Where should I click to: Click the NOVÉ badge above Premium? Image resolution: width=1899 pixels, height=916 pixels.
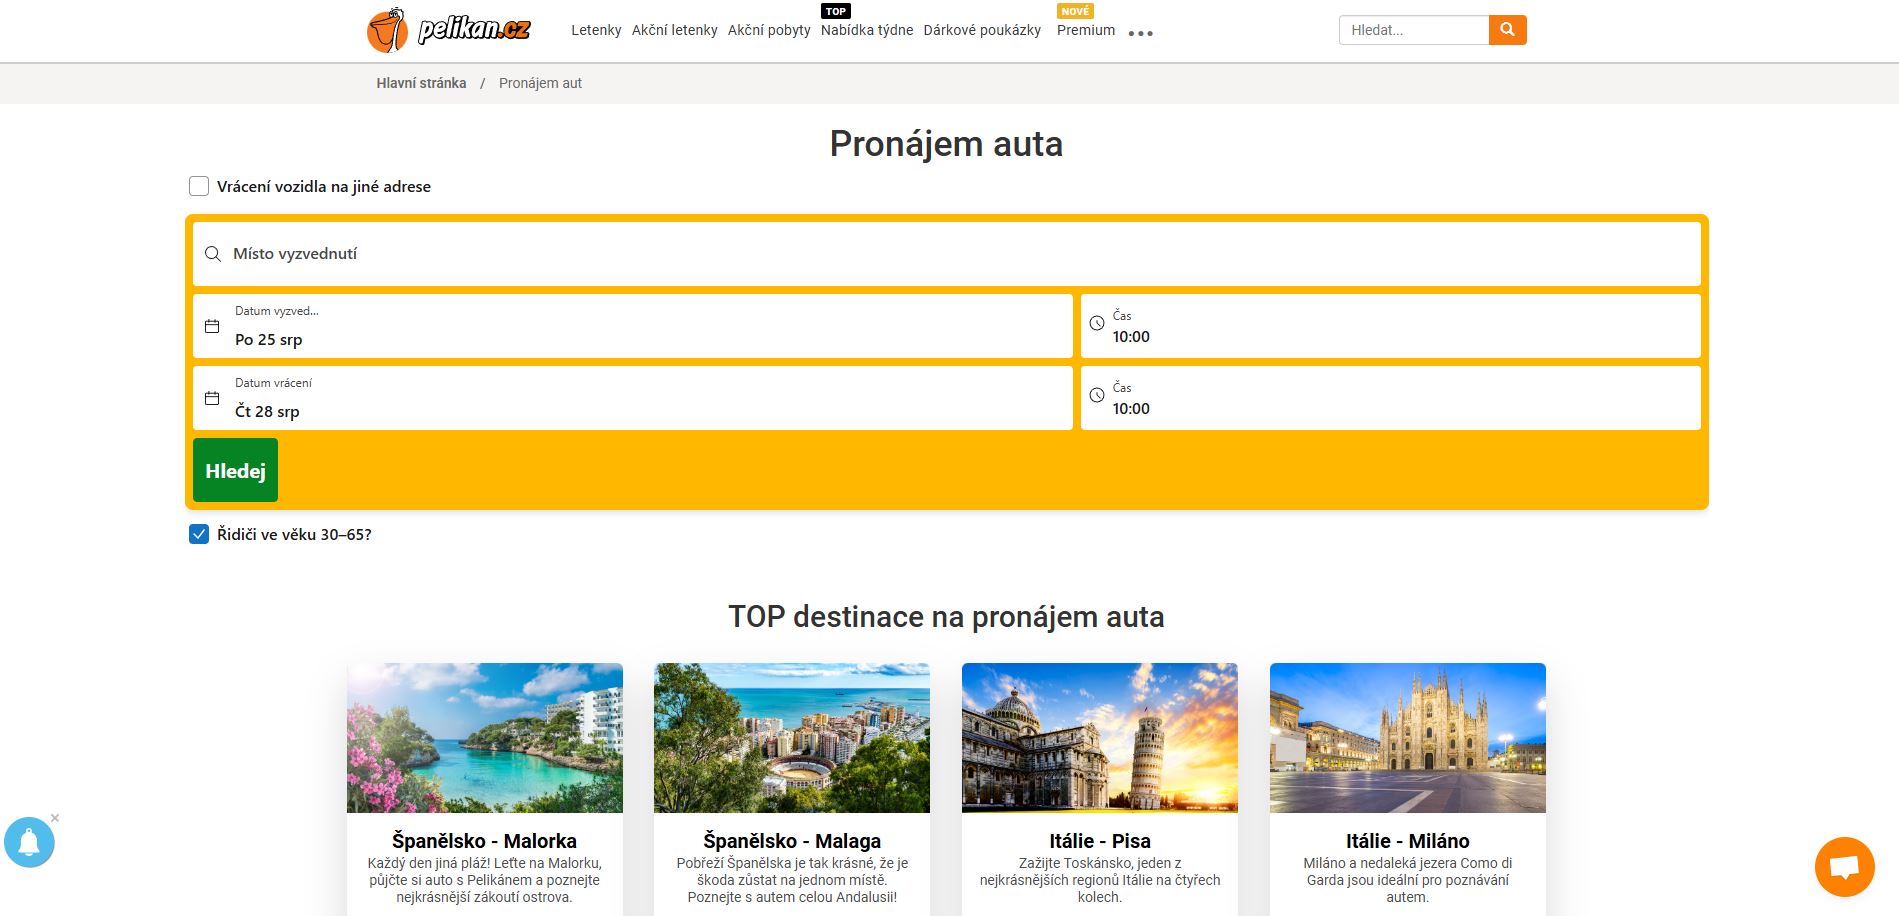[1076, 11]
